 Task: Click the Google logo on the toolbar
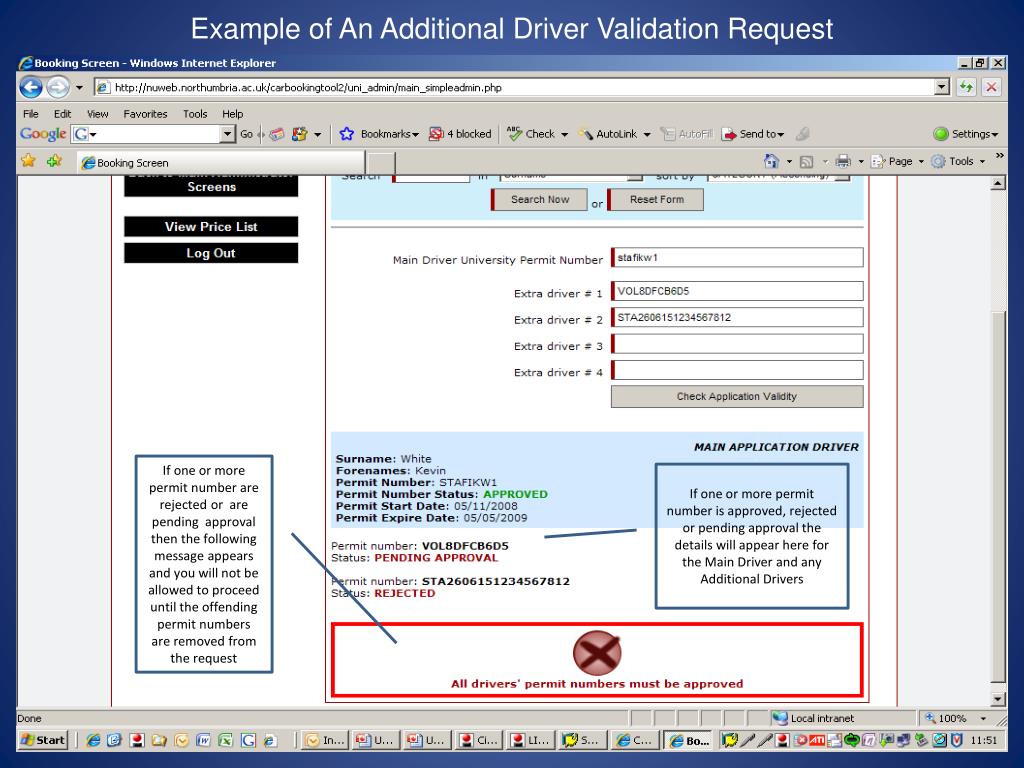click(43, 134)
